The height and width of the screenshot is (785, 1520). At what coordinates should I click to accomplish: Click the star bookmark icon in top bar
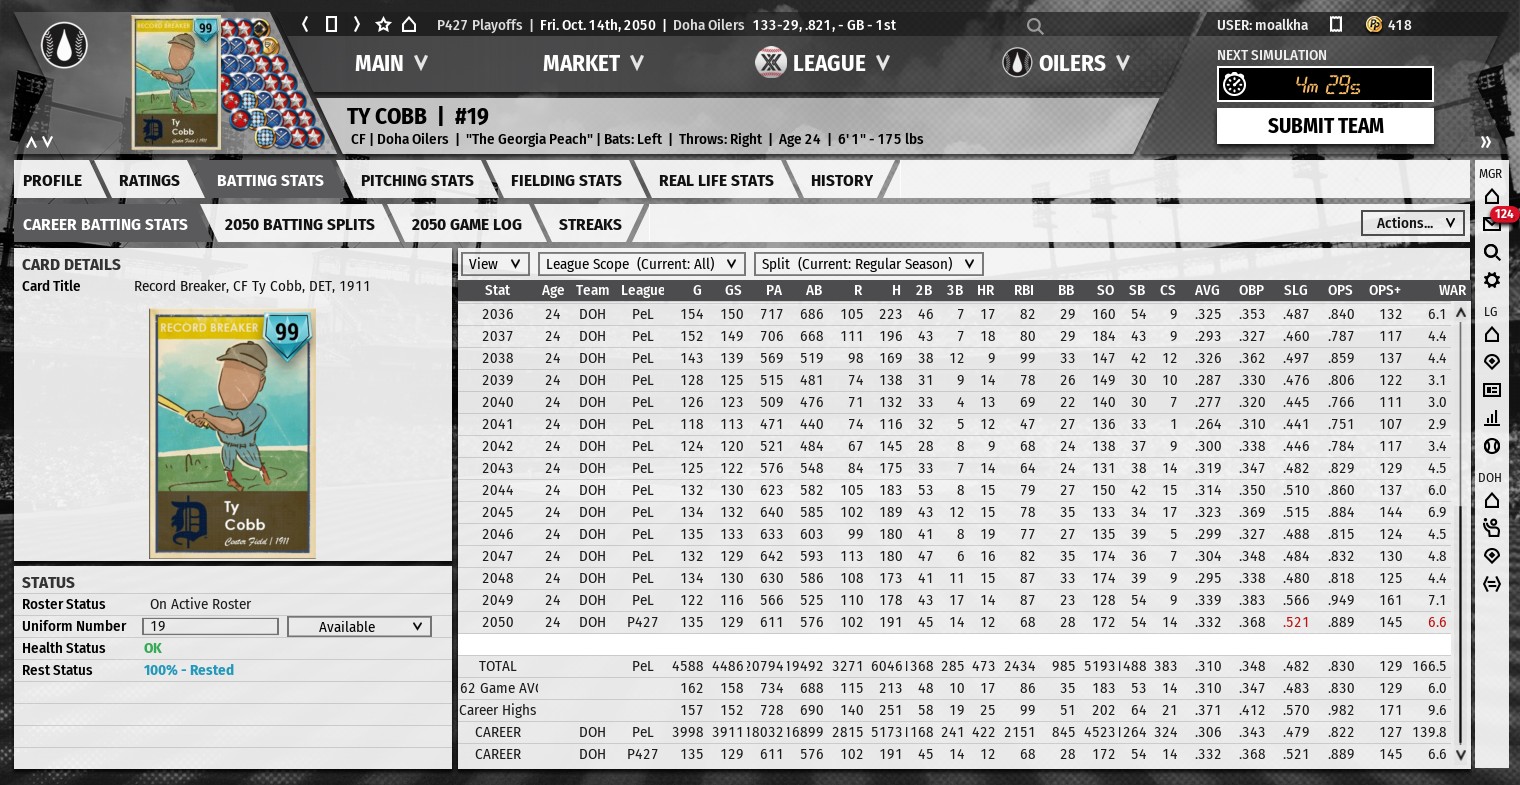(383, 25)
